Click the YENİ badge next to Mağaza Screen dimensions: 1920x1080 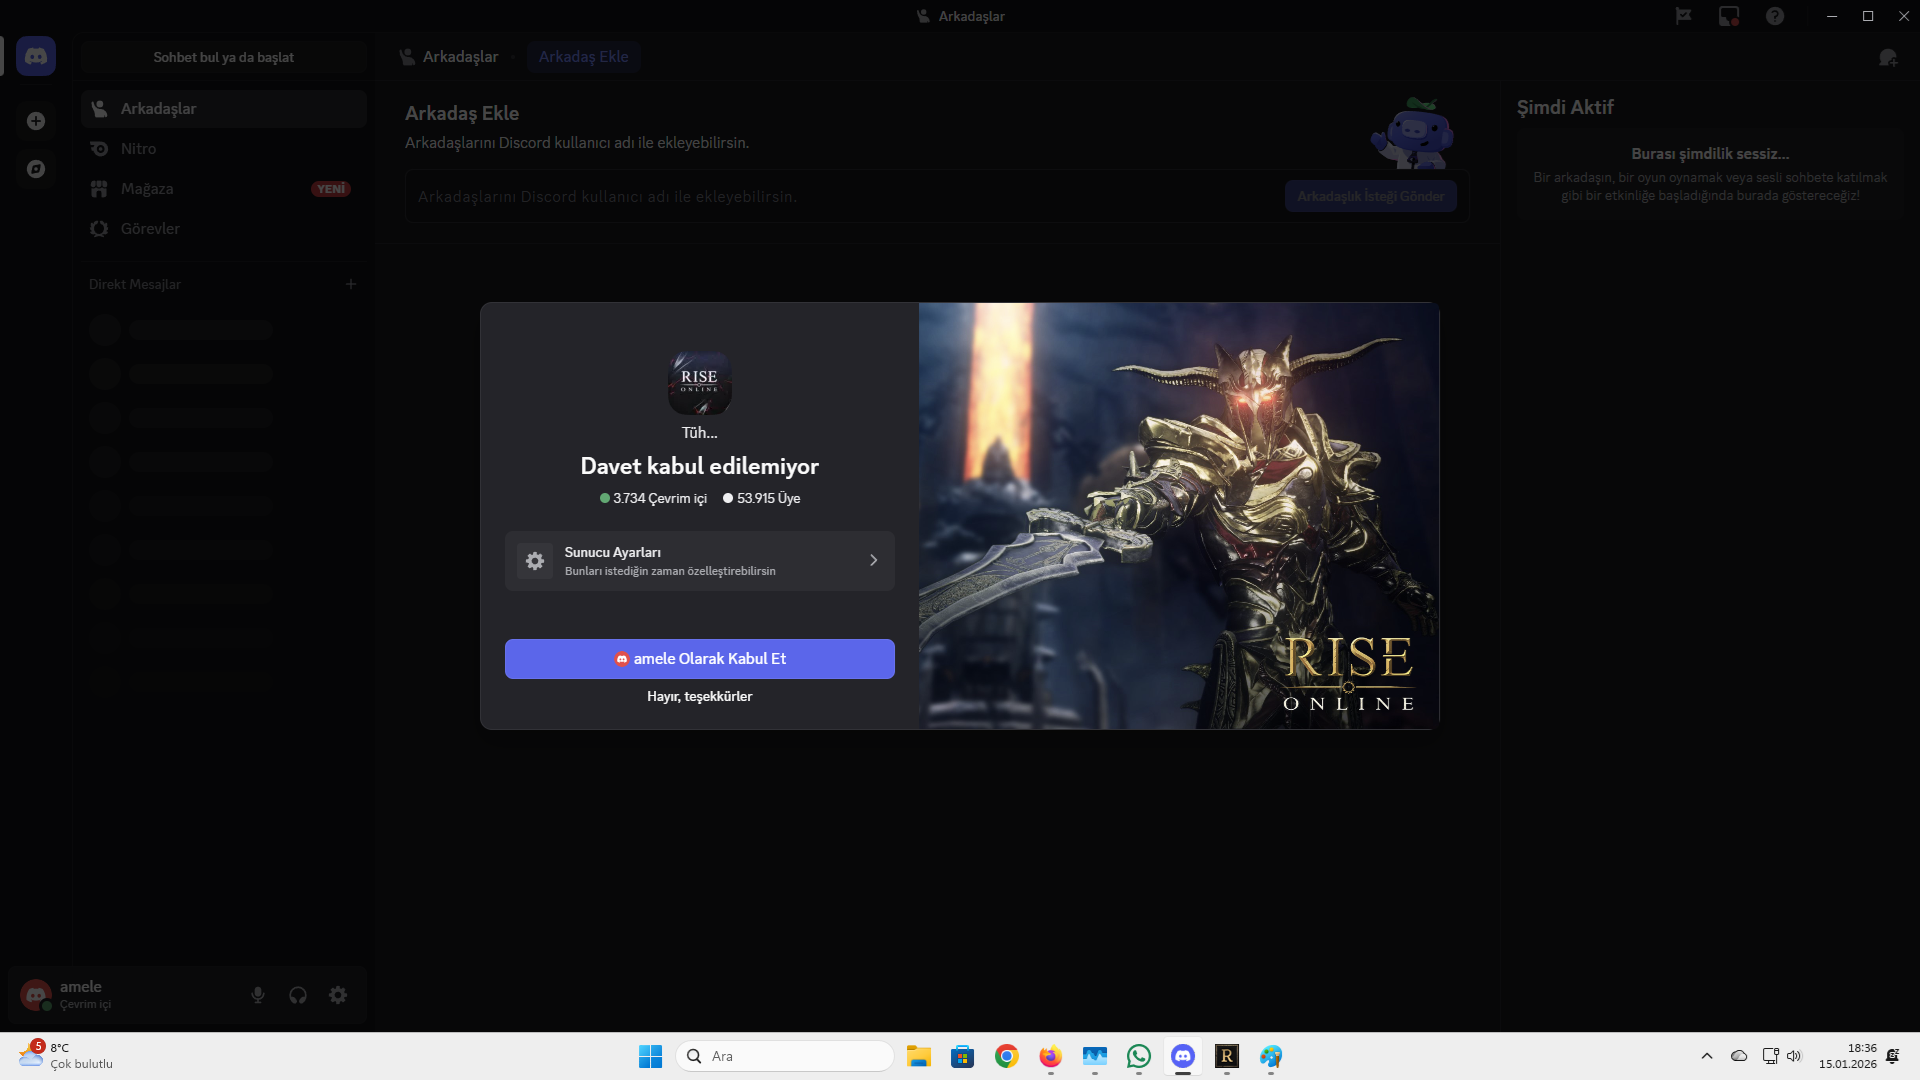tap(331, 189)
